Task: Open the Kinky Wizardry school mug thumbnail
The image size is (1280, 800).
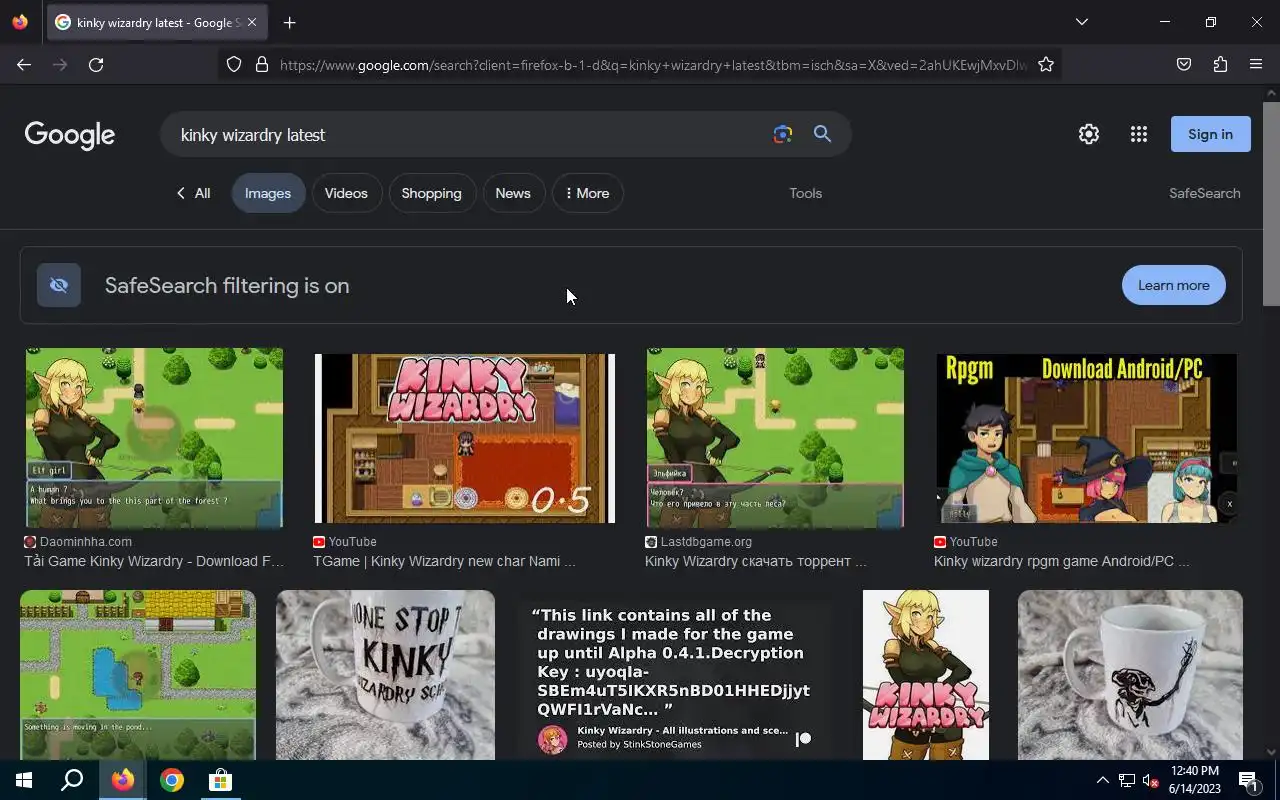Action: point(385,675)
